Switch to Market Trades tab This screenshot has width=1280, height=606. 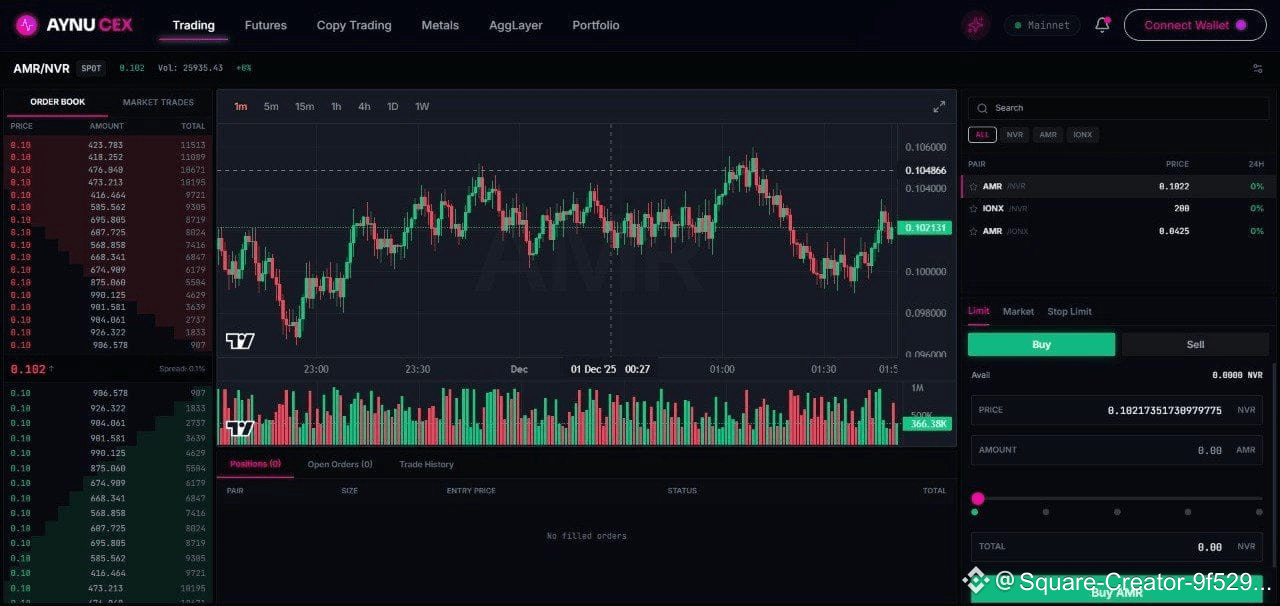(x=158, y=102)
